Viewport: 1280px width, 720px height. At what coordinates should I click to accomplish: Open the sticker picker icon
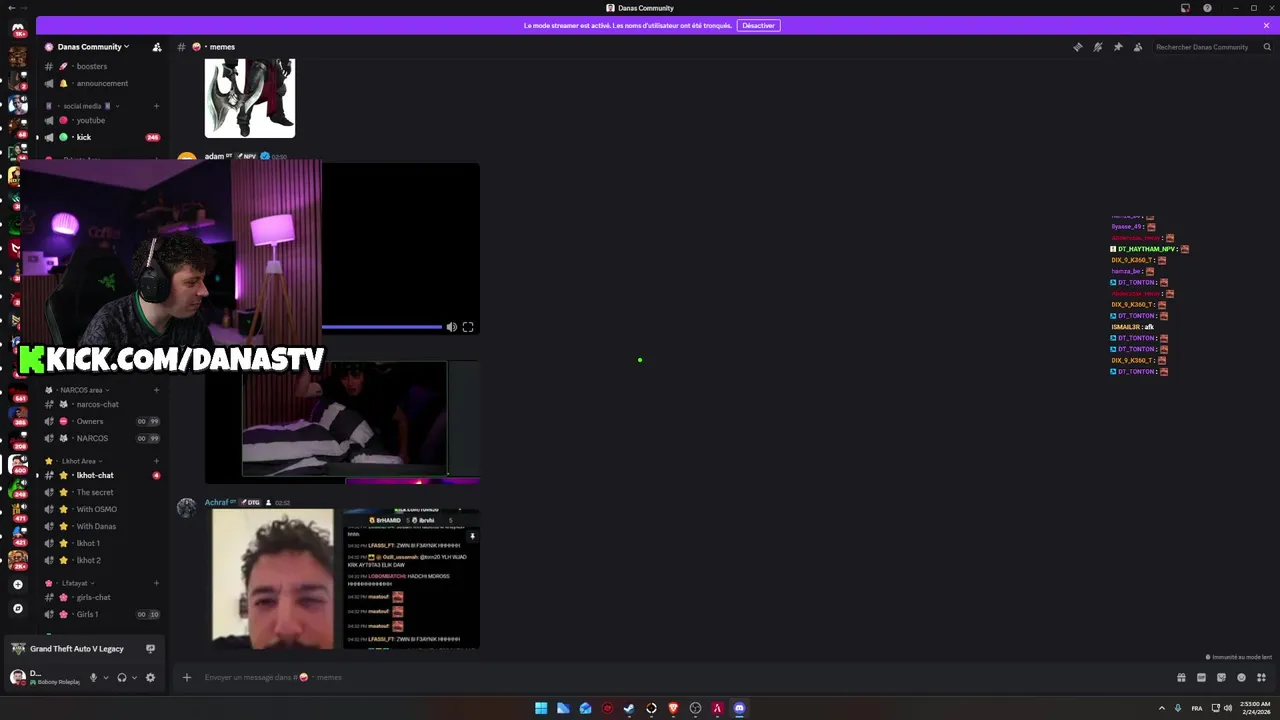(1221, 677)
